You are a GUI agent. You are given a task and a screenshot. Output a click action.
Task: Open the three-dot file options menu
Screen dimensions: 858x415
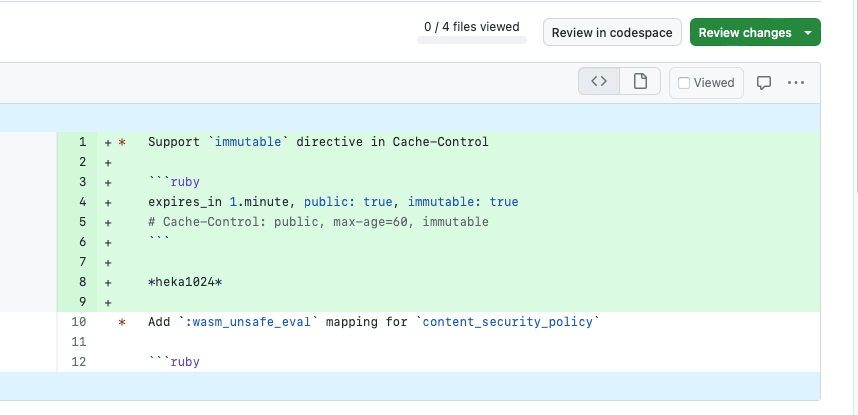(x=796, y=83)
